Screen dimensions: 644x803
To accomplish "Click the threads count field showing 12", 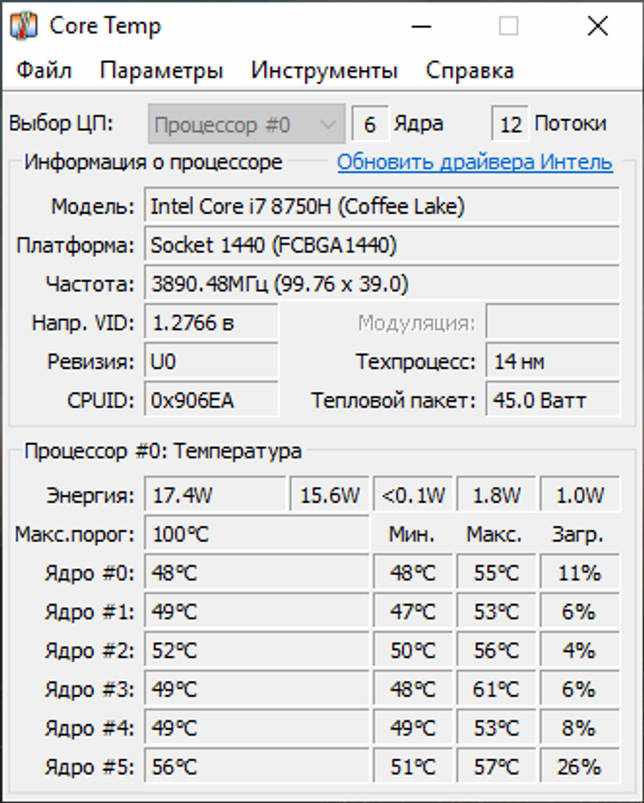I will [509, 124].
